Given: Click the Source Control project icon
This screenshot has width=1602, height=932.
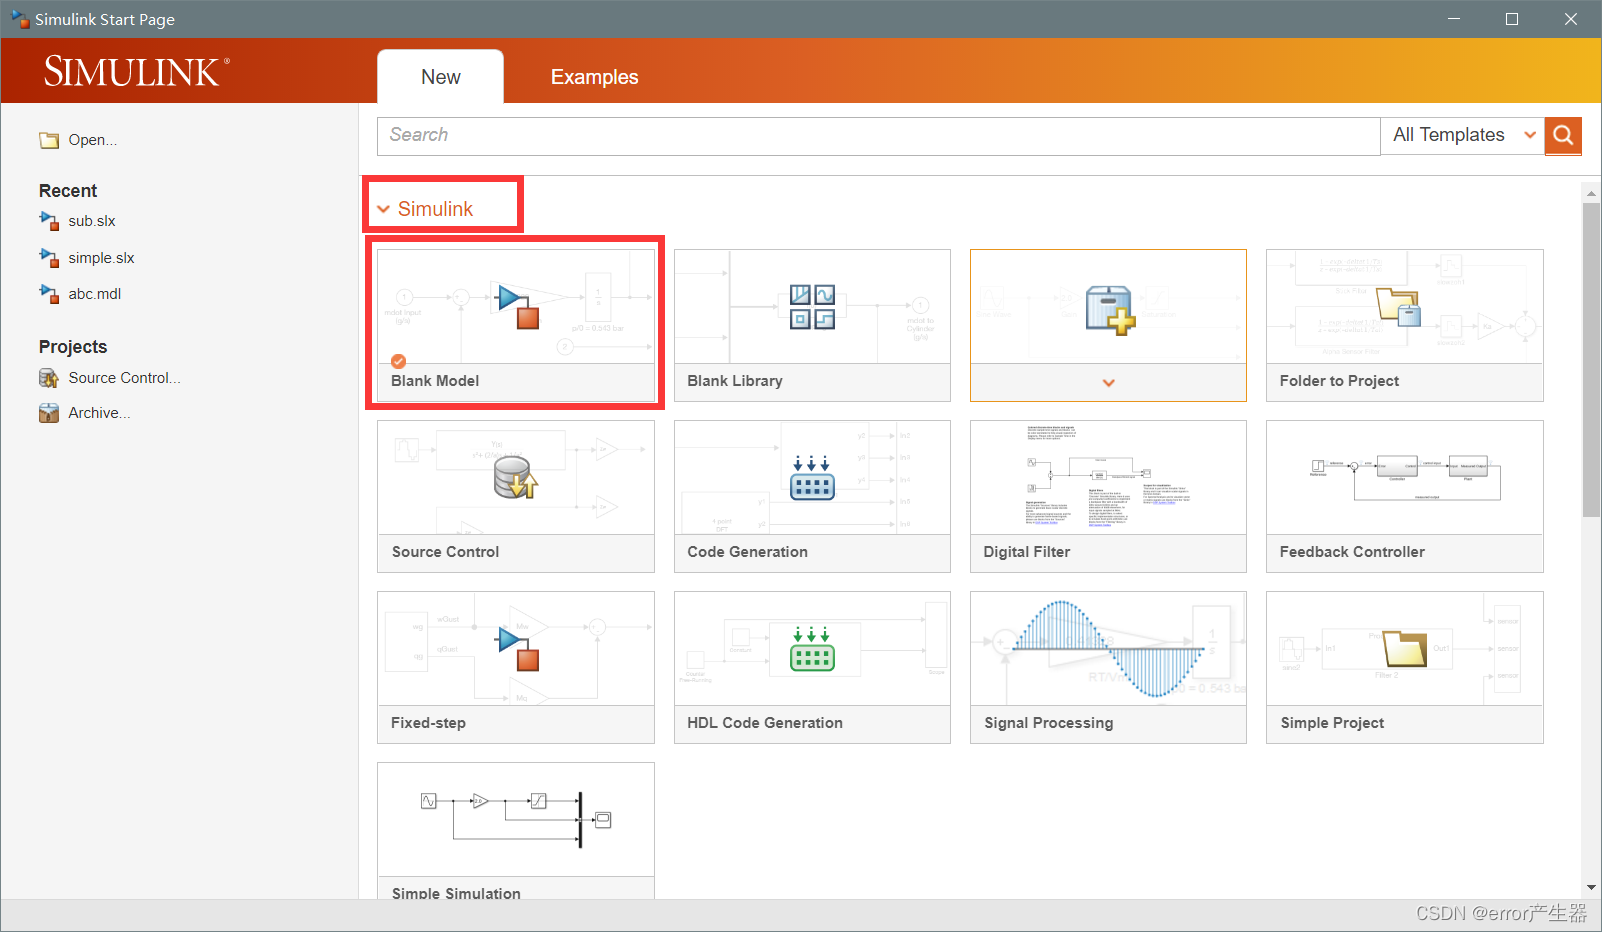Looking at the screenshot, I should pyautogui.click(x=49, y=378).
